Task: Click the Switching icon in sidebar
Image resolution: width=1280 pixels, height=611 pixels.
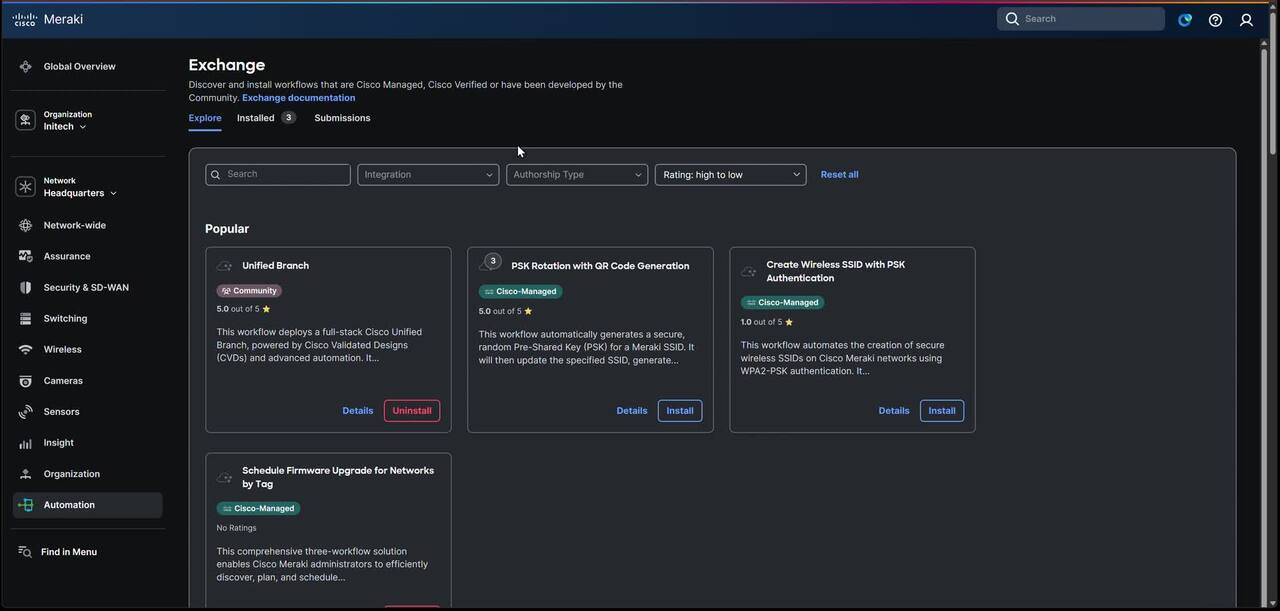Action: [25, 319]
